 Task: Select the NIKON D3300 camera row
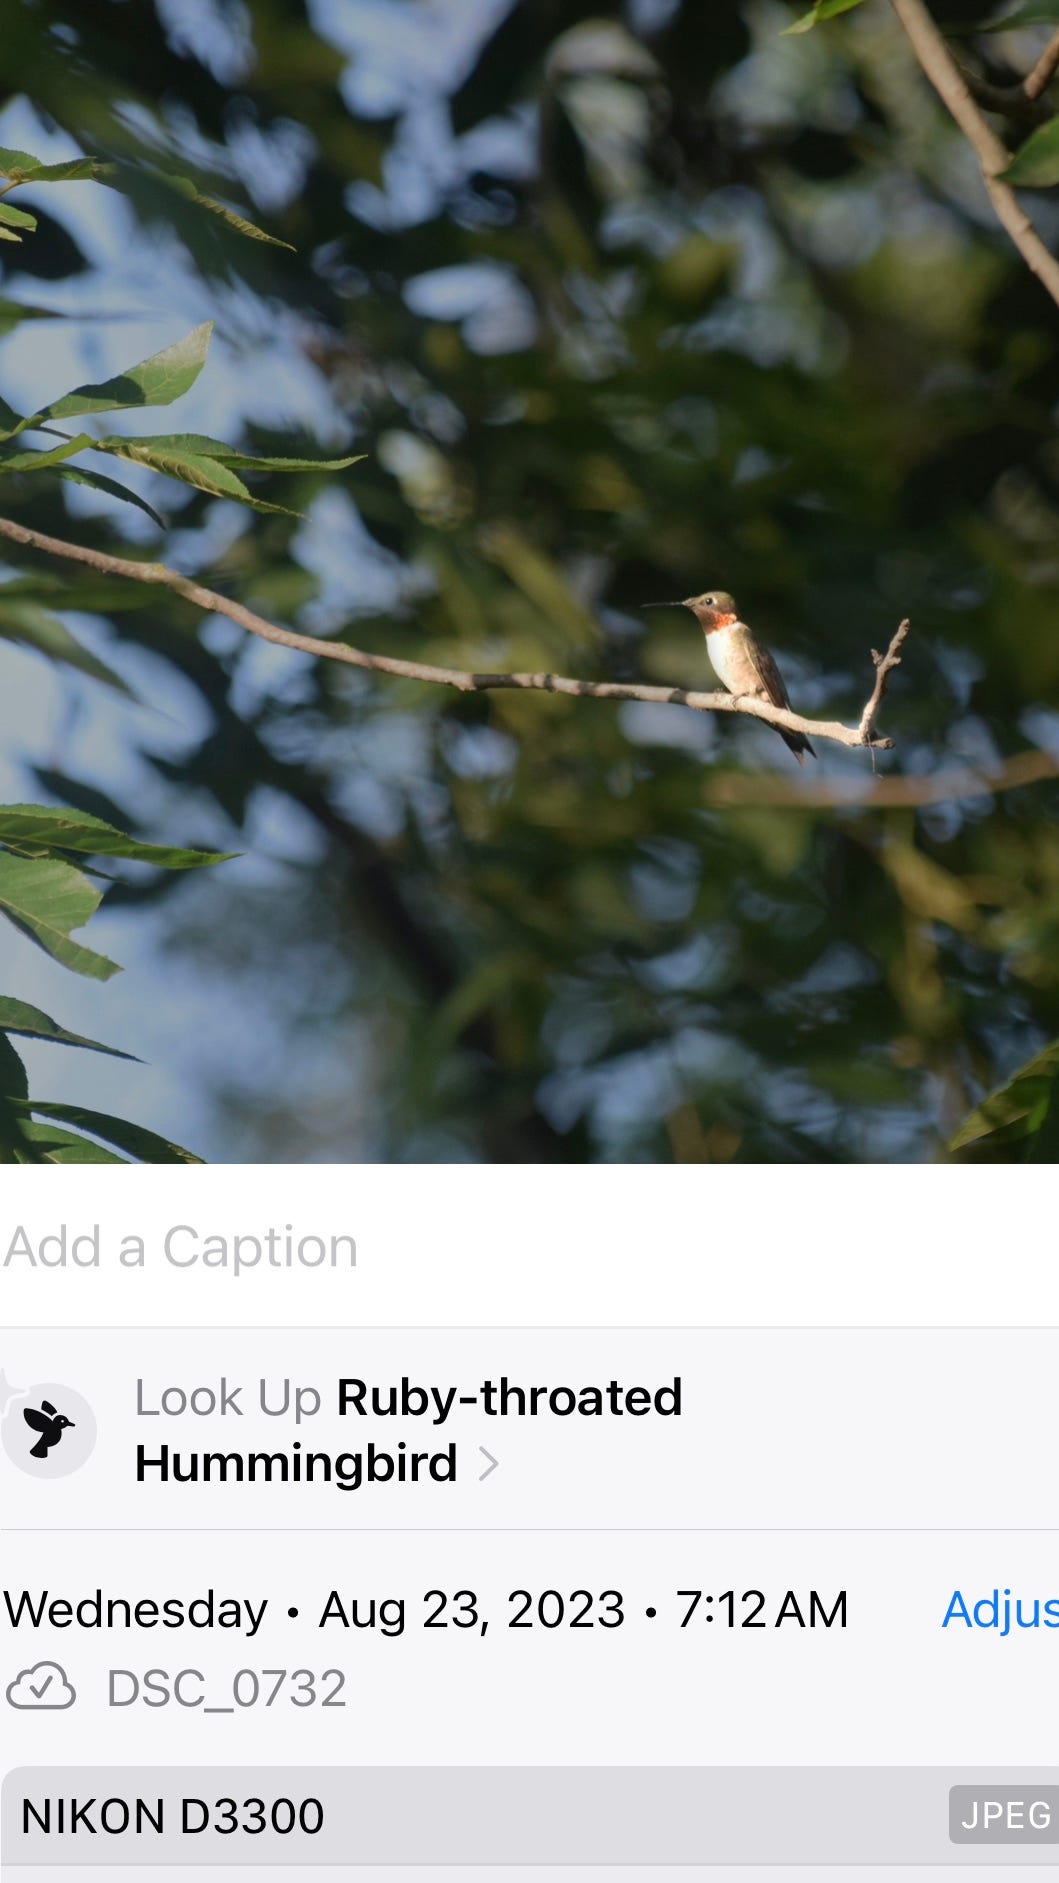click(530, 1815)
